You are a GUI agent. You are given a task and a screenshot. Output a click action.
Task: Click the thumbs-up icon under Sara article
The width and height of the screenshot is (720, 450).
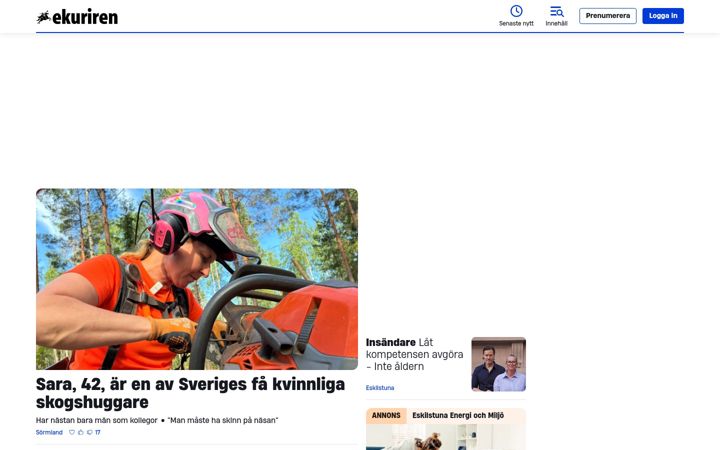coord(81,432)
